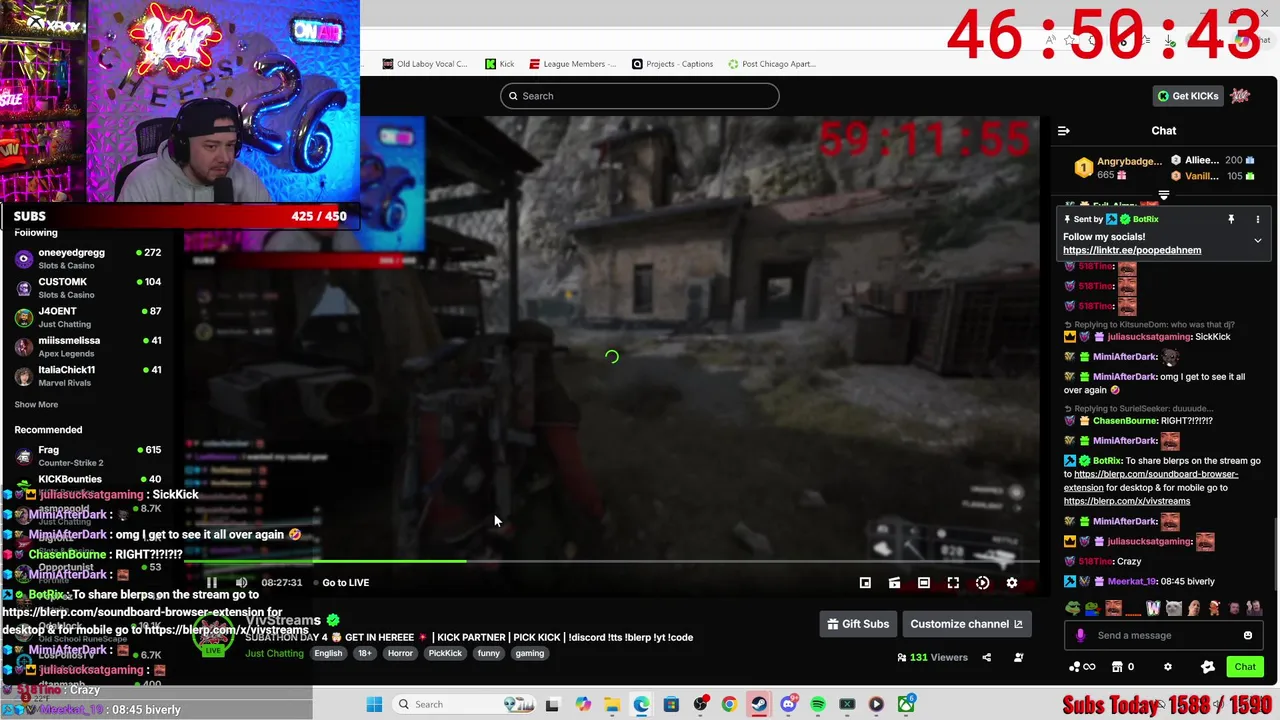This screenshot has width=1280, height=720.
Task: Select the gaming stream tag
Action: 530,654
